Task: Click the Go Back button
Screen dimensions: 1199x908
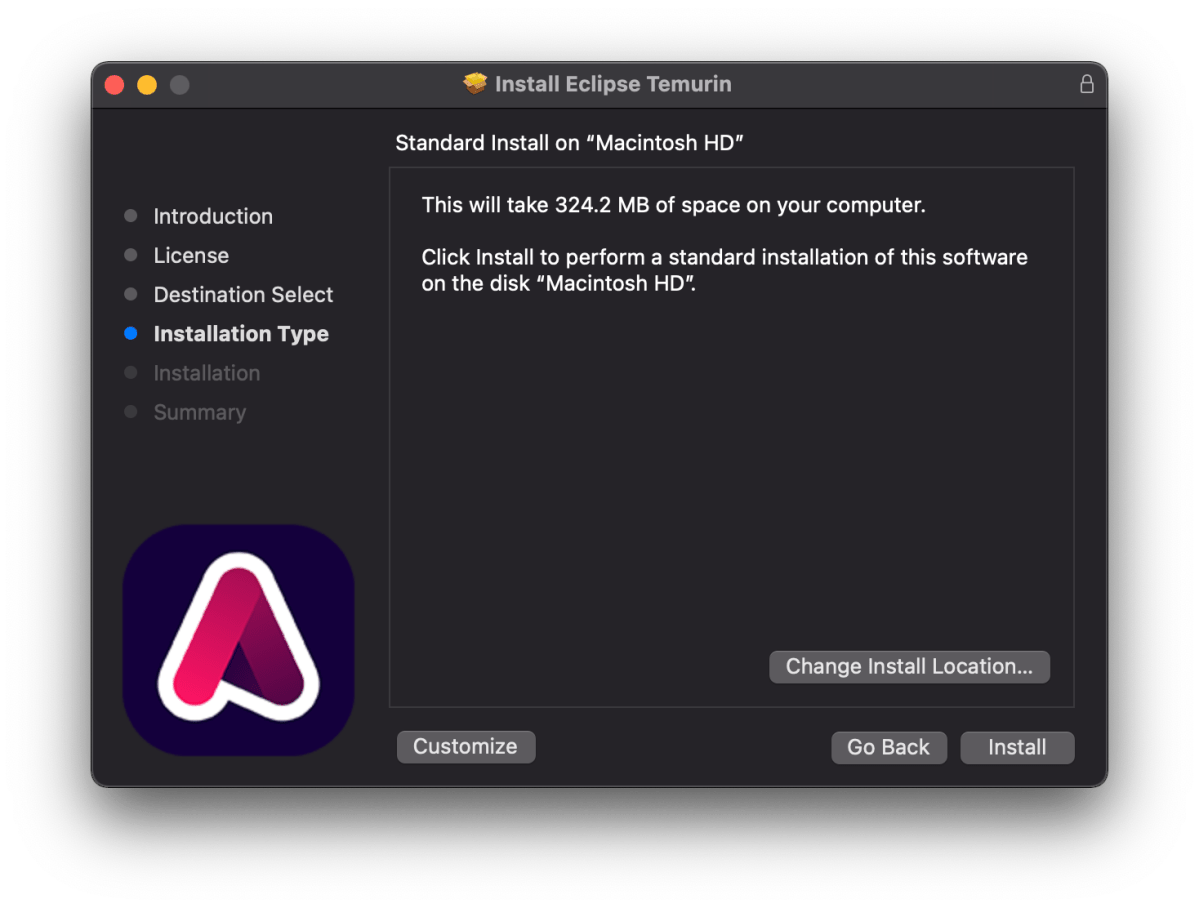Action: tap(889, 747)
